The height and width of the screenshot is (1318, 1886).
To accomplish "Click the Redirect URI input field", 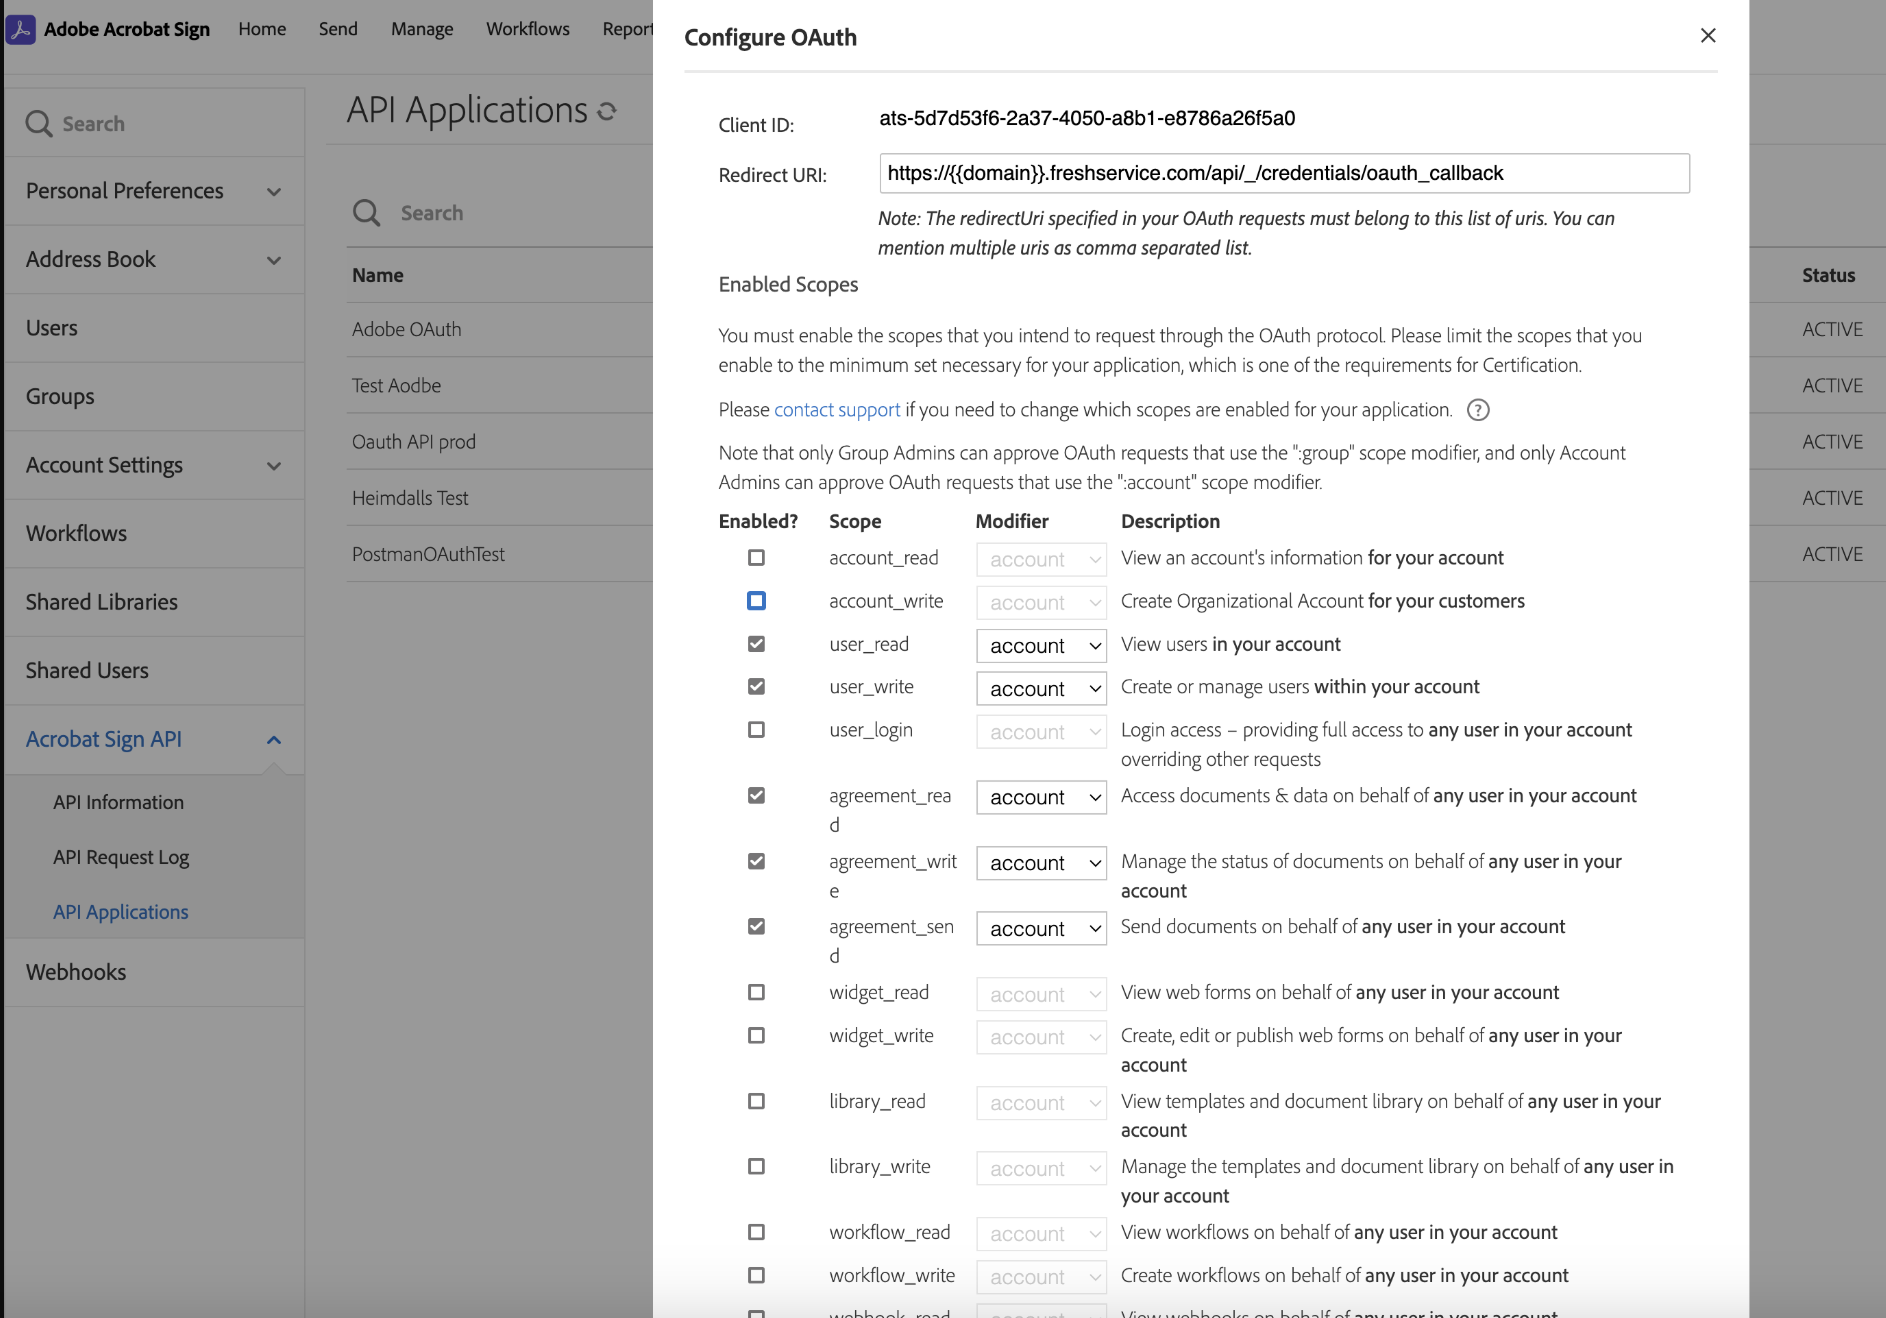I will tap(1284, 173).
